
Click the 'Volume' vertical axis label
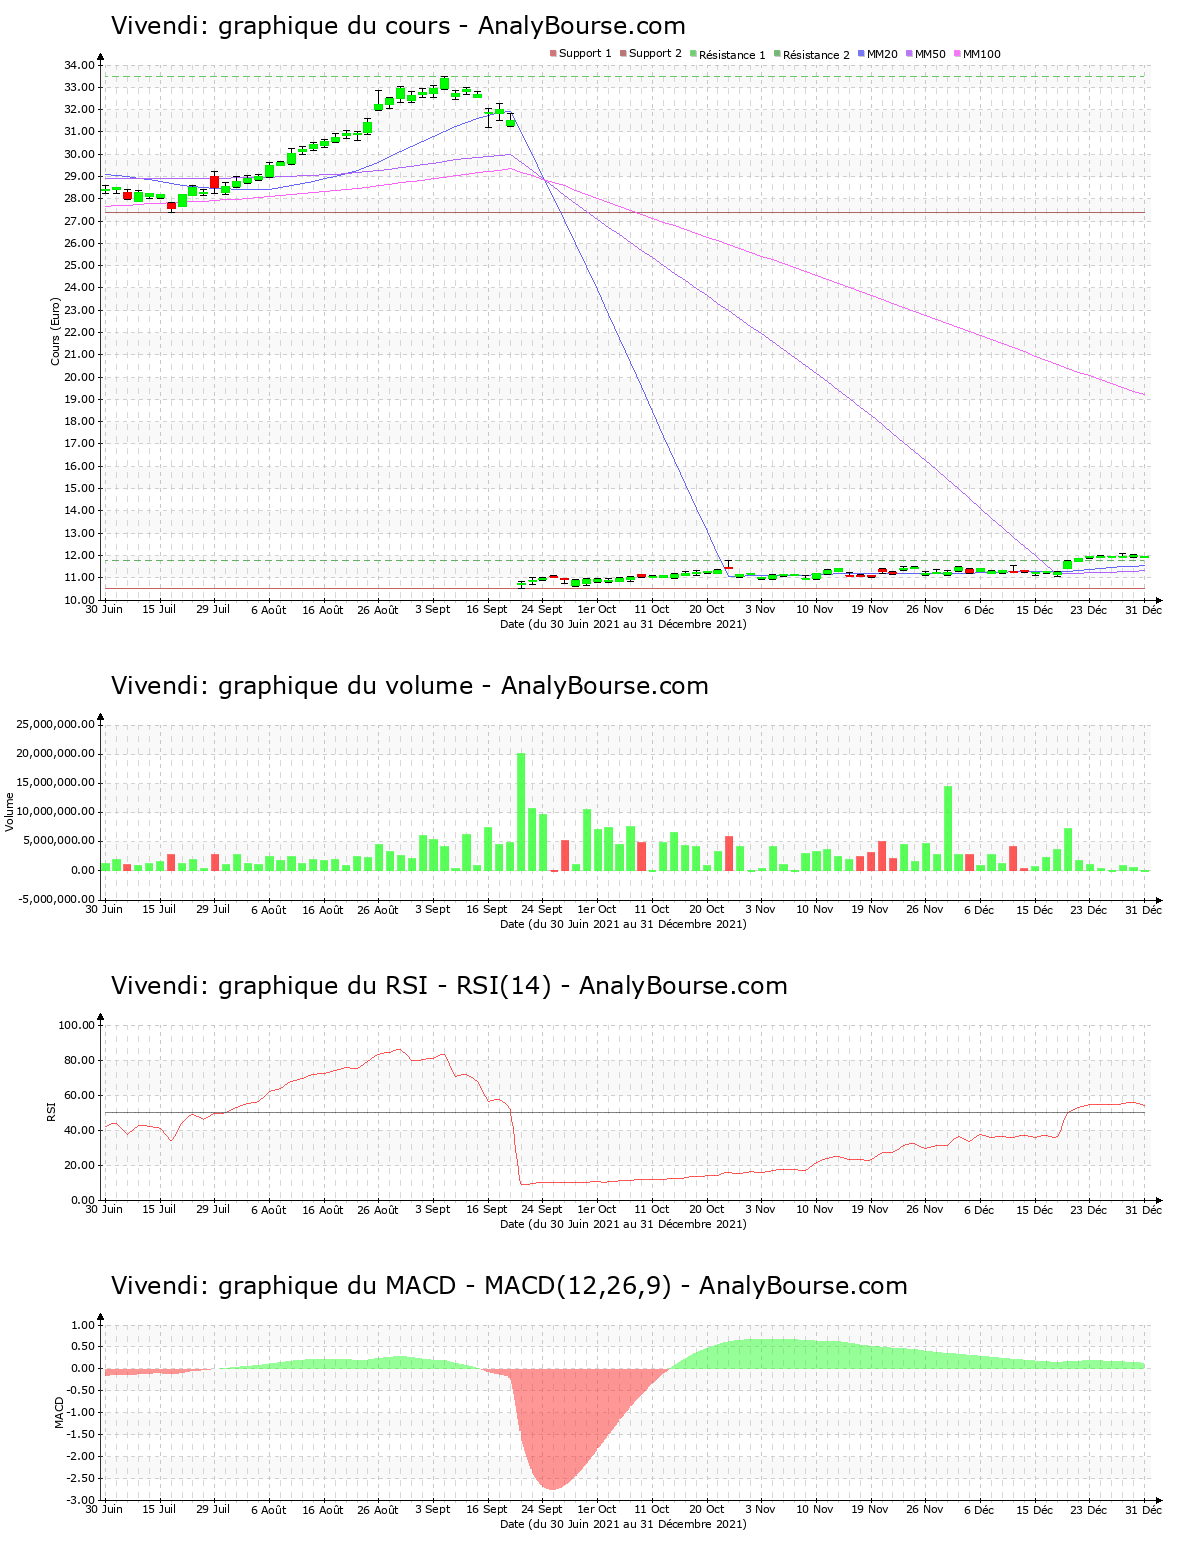[x=10, y=812]
